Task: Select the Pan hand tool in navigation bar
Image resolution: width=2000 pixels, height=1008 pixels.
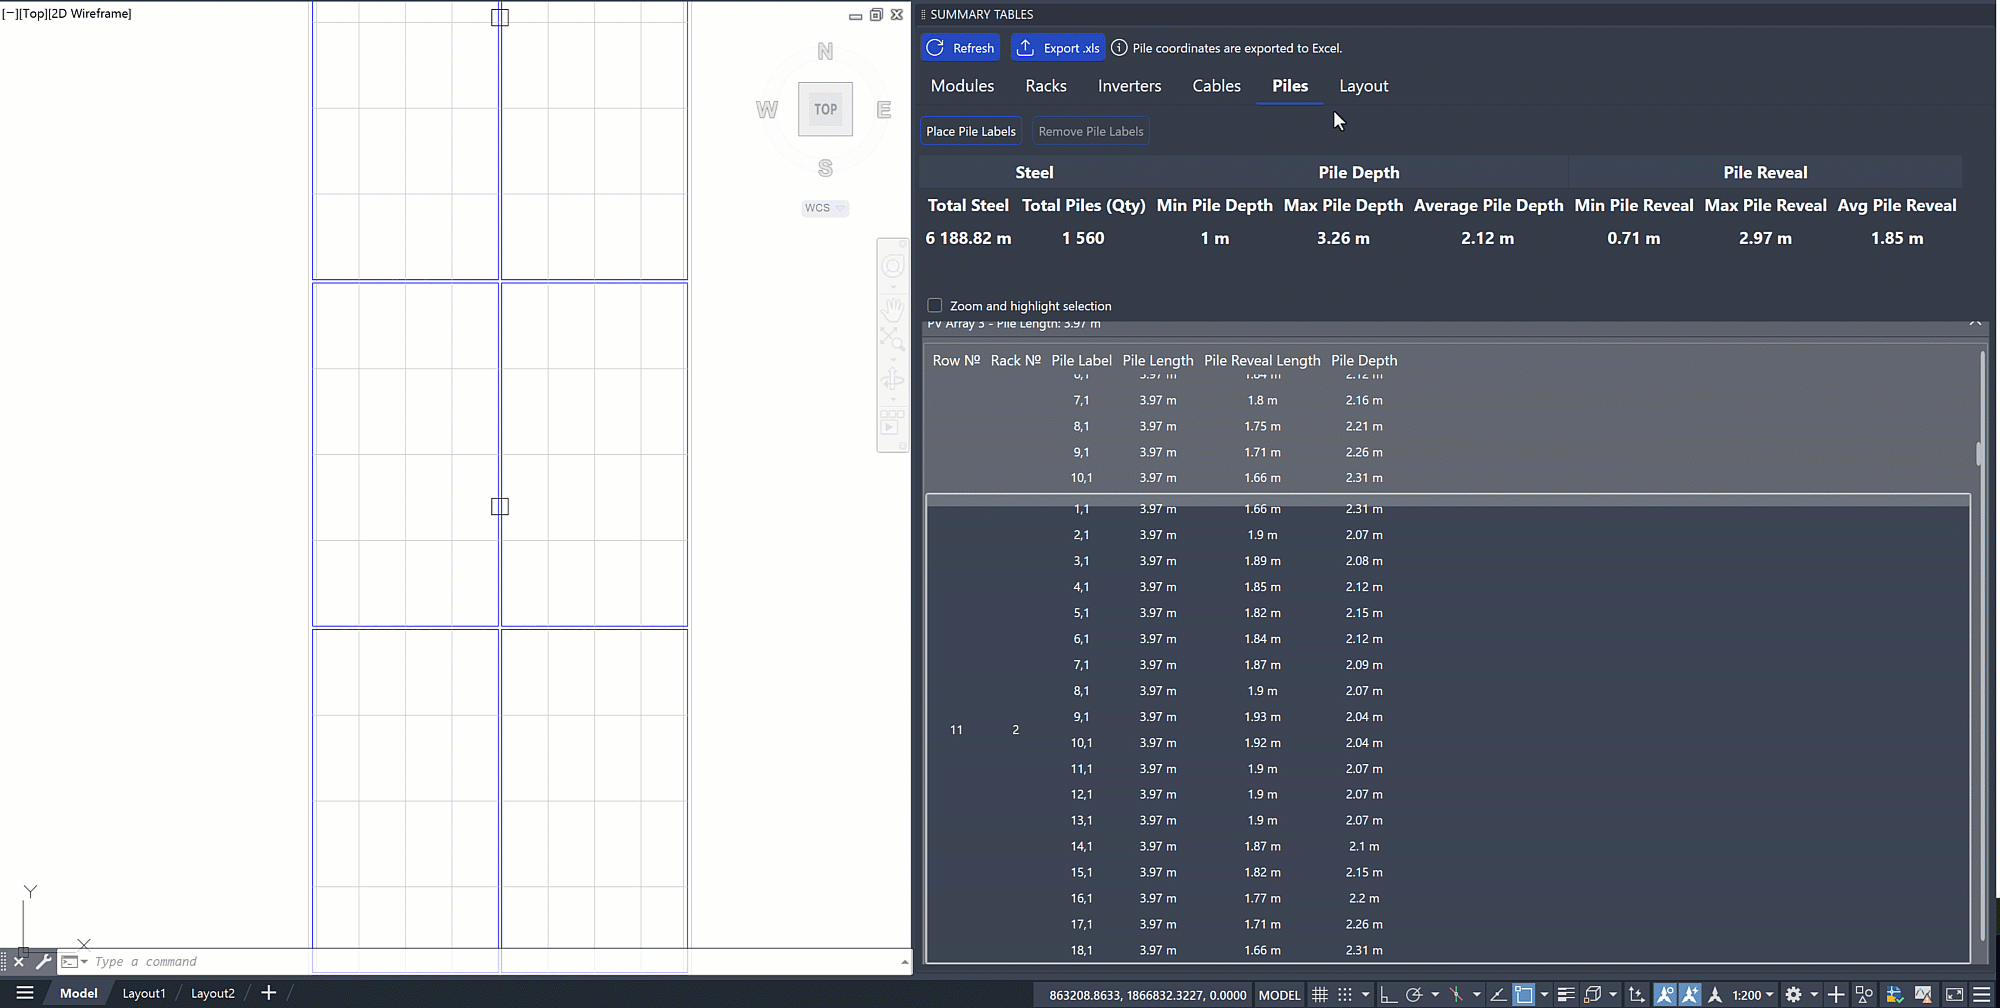Action: (x=892, y=310)
